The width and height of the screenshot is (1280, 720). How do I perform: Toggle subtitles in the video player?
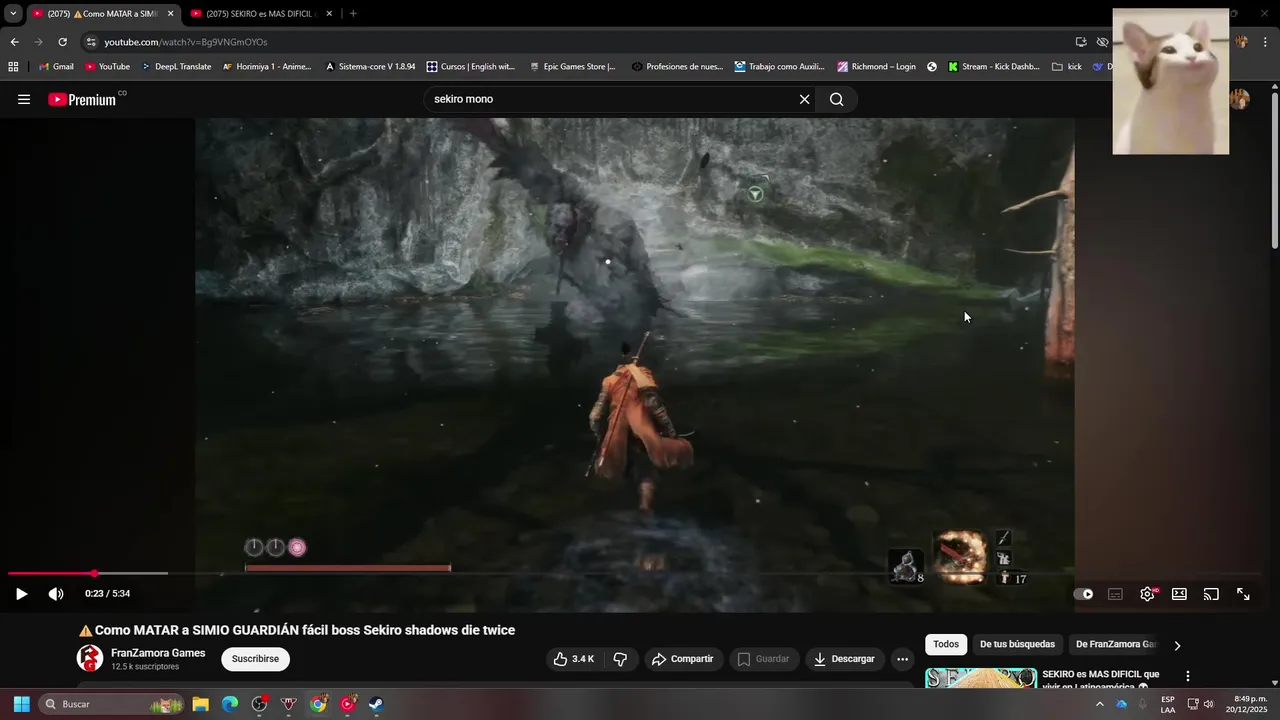click(x=1115, y=594)
